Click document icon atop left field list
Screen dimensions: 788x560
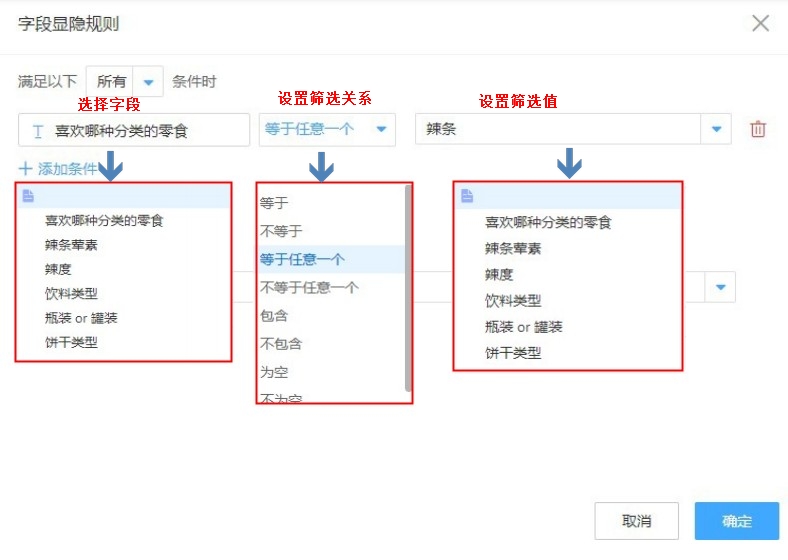pyautogui.click(x=28, y=196)
